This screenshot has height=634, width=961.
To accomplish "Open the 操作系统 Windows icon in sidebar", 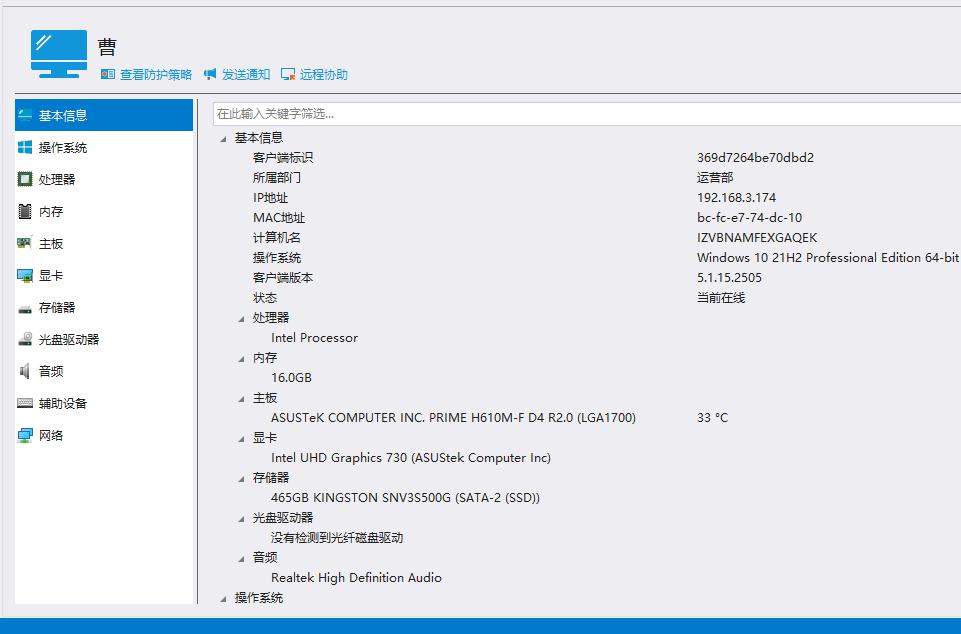I will (x=25, y=147).
